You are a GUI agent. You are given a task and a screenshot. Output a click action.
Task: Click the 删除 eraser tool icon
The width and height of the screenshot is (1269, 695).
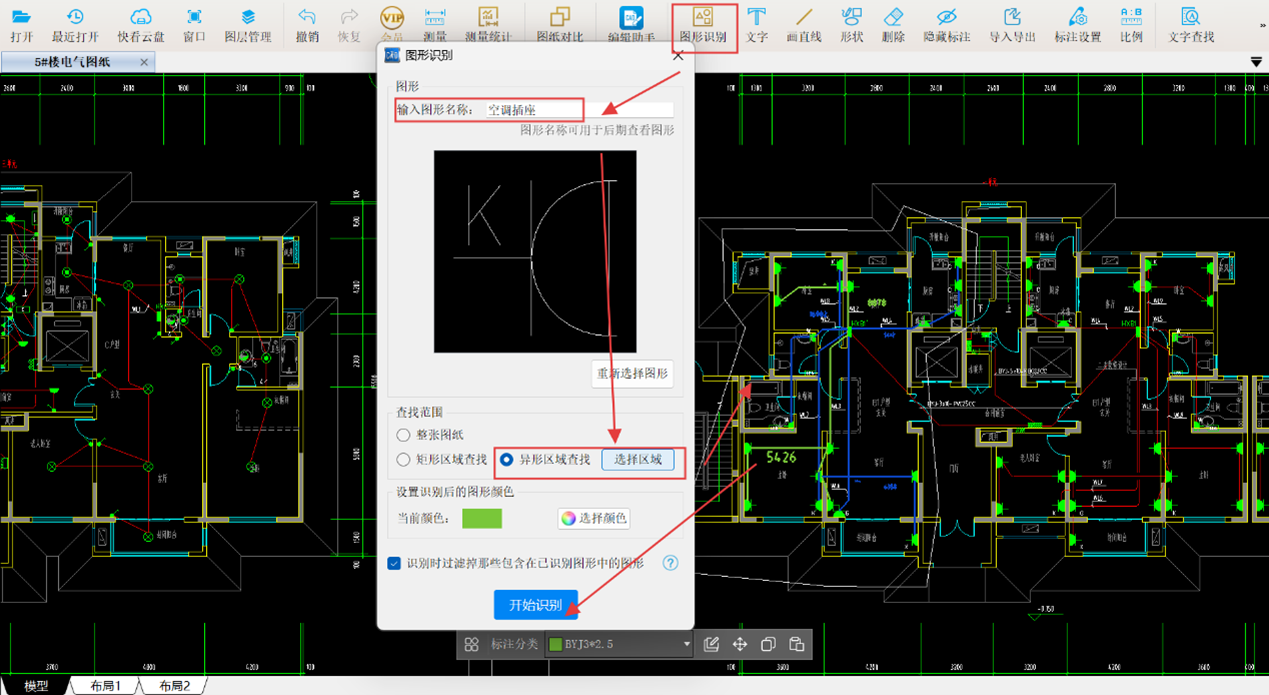(893, 26)
